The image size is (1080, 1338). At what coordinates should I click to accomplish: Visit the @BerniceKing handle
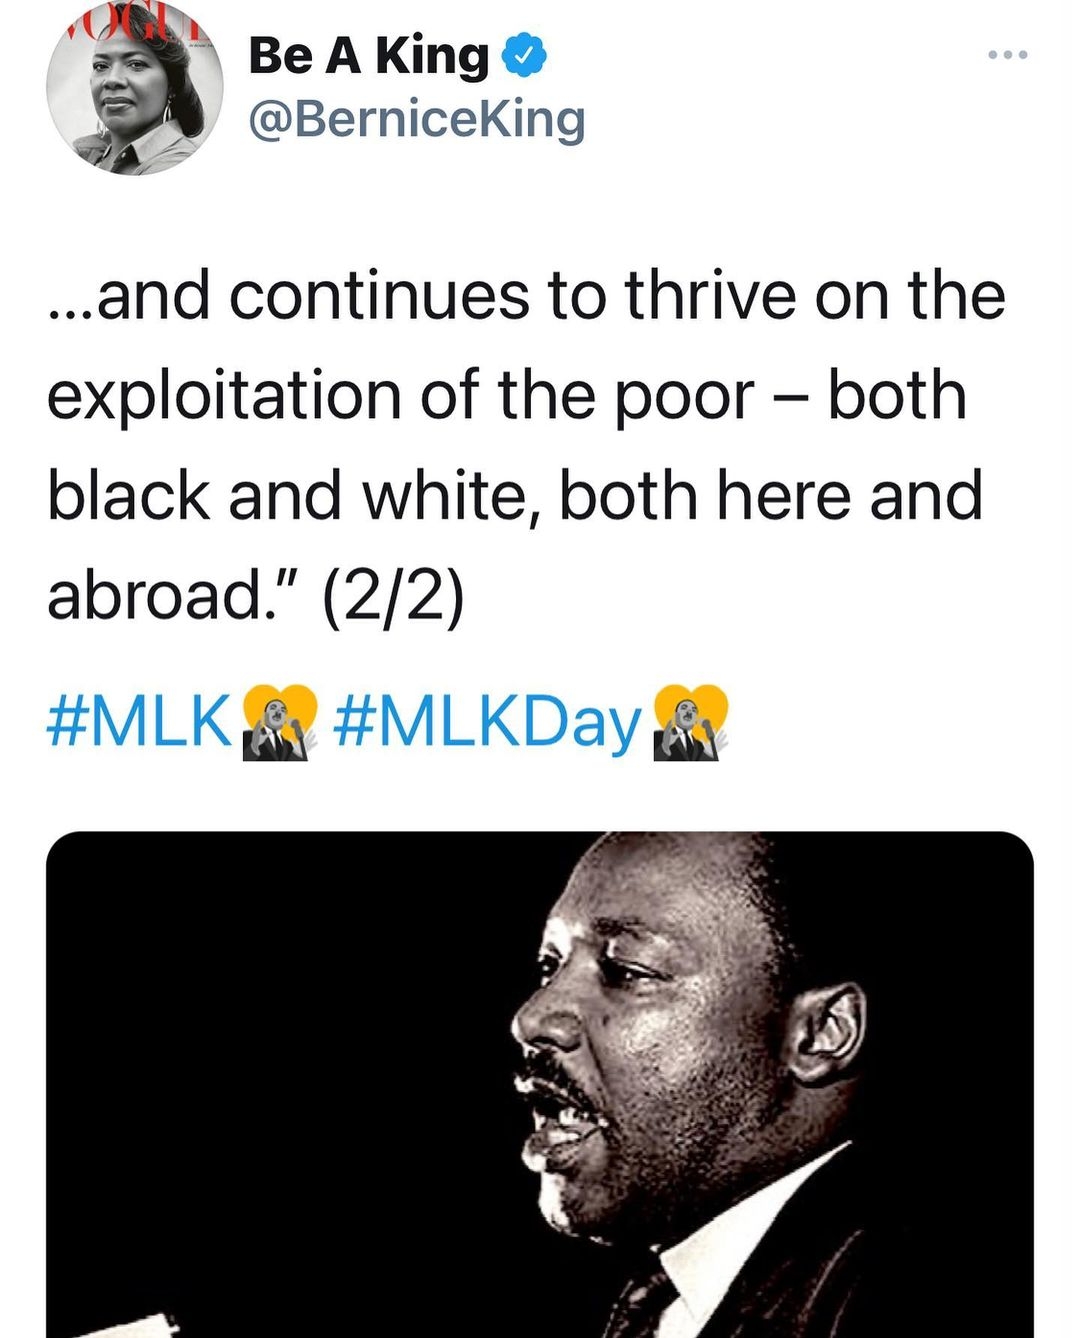pyautogui.click(x=416, y=120)
